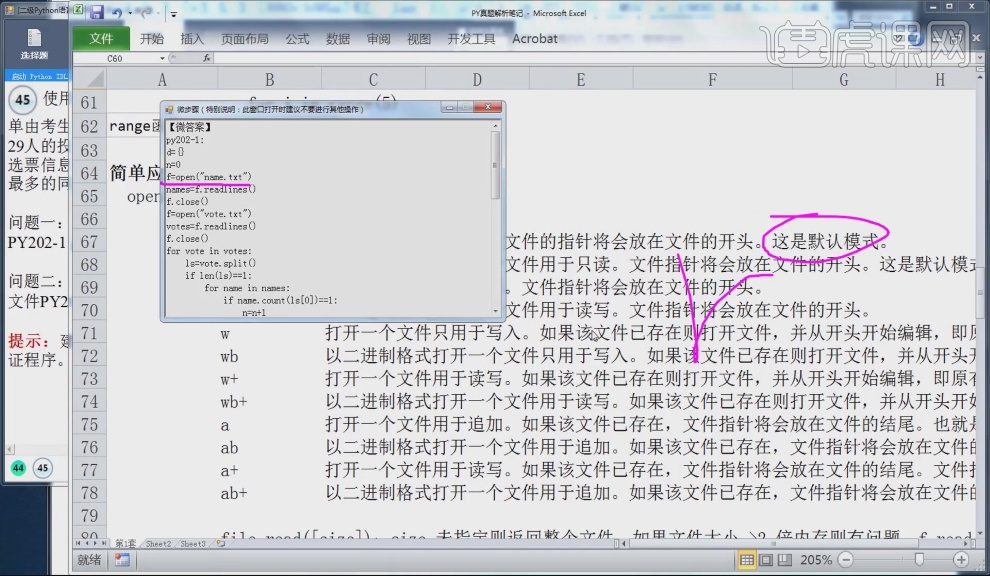Close the 微步骤 answer popup window

click(x=488, y=107)
